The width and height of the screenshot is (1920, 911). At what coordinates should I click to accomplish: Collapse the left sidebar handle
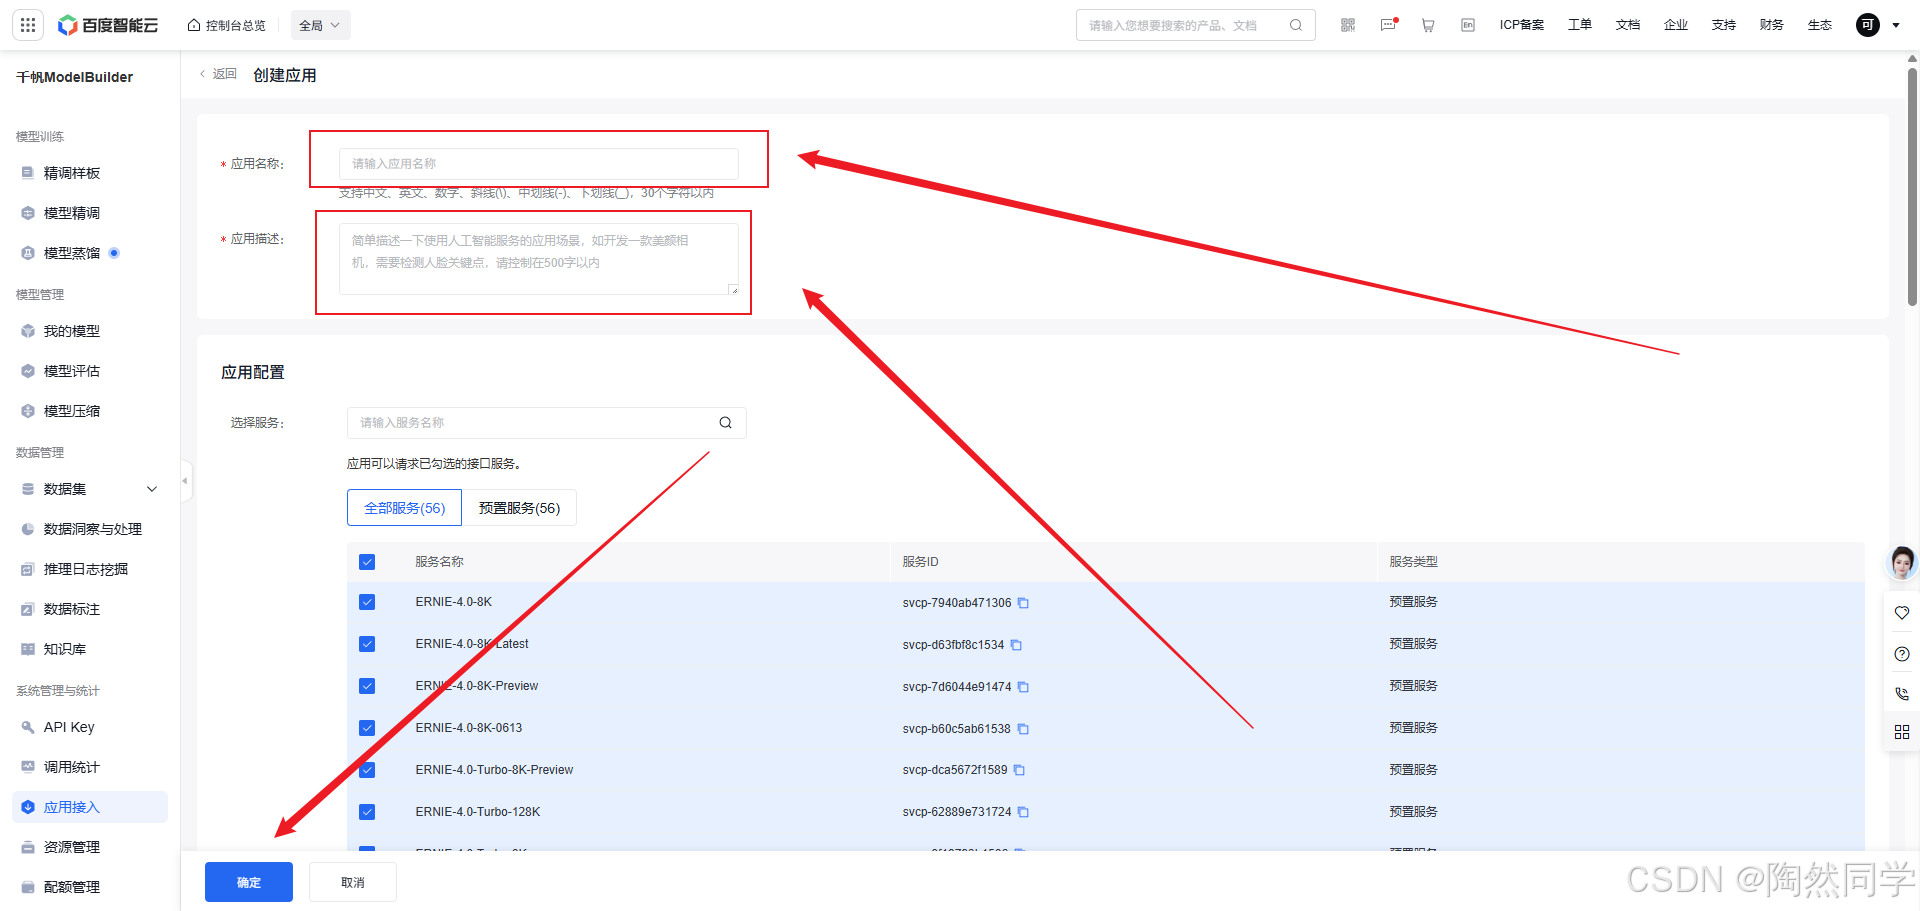[185, 481]
